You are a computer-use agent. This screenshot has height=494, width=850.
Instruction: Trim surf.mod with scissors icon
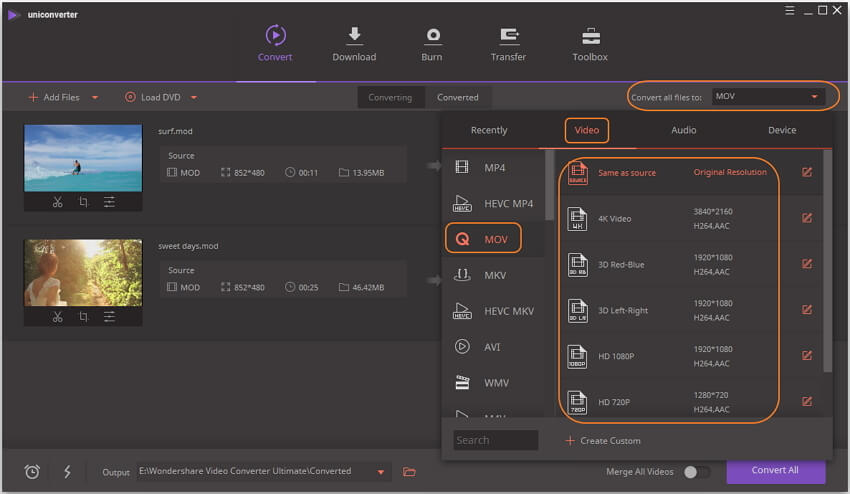click(x=57, y=202)
